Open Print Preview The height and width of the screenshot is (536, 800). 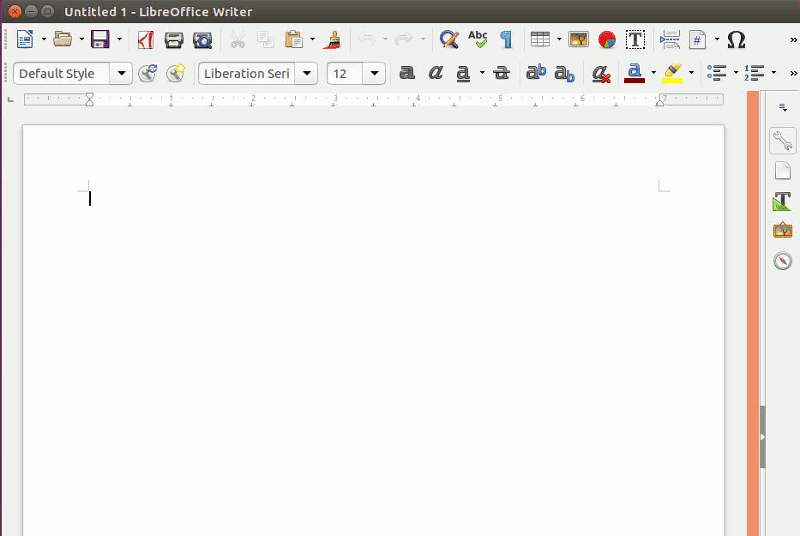pos(203,39)
